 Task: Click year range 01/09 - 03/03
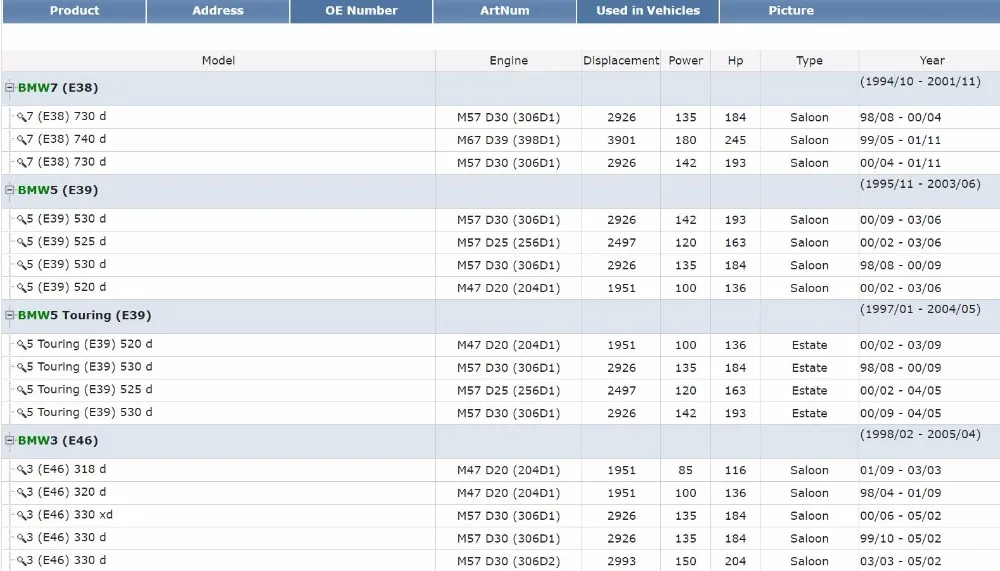901,470
